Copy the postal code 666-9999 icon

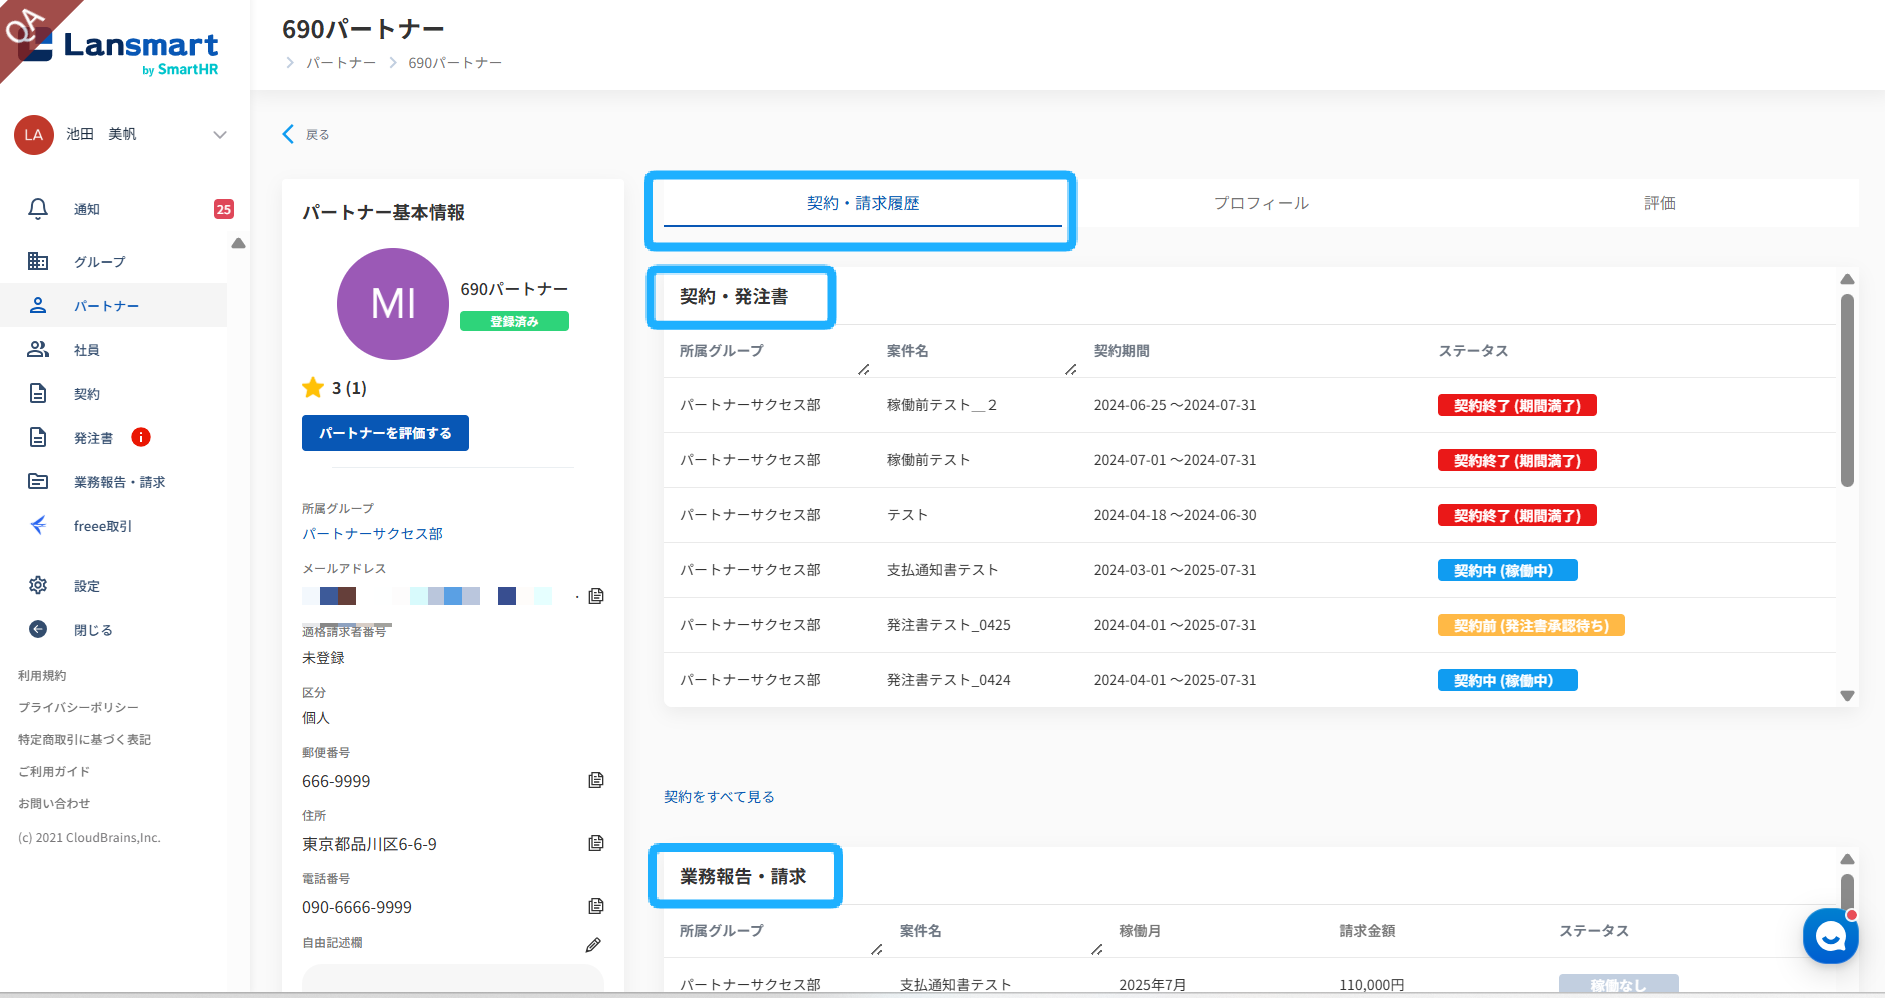click(x=596, y=780)
